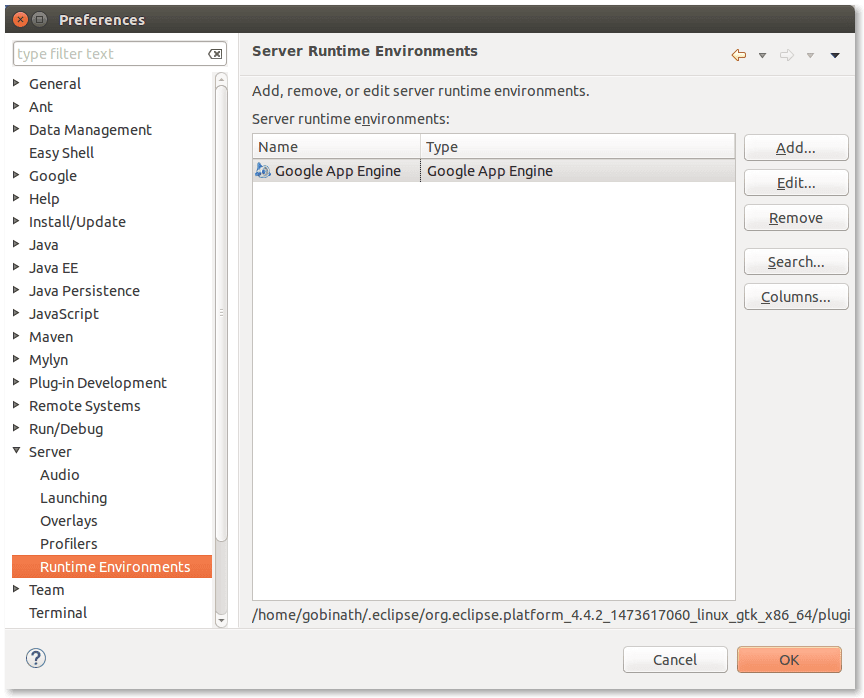Click the Edit... button
Image resolution: width=864 pixels, height=698 pixels.
click(x=796, y=183)
